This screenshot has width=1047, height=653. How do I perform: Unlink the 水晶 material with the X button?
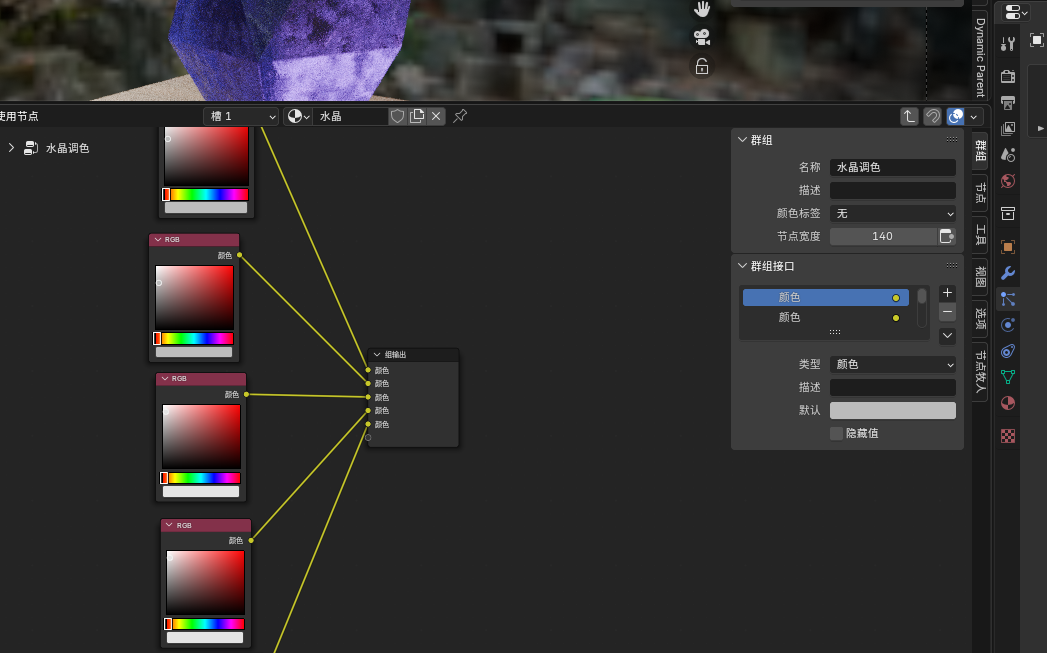pyautogui.click(x=436, y=116)
